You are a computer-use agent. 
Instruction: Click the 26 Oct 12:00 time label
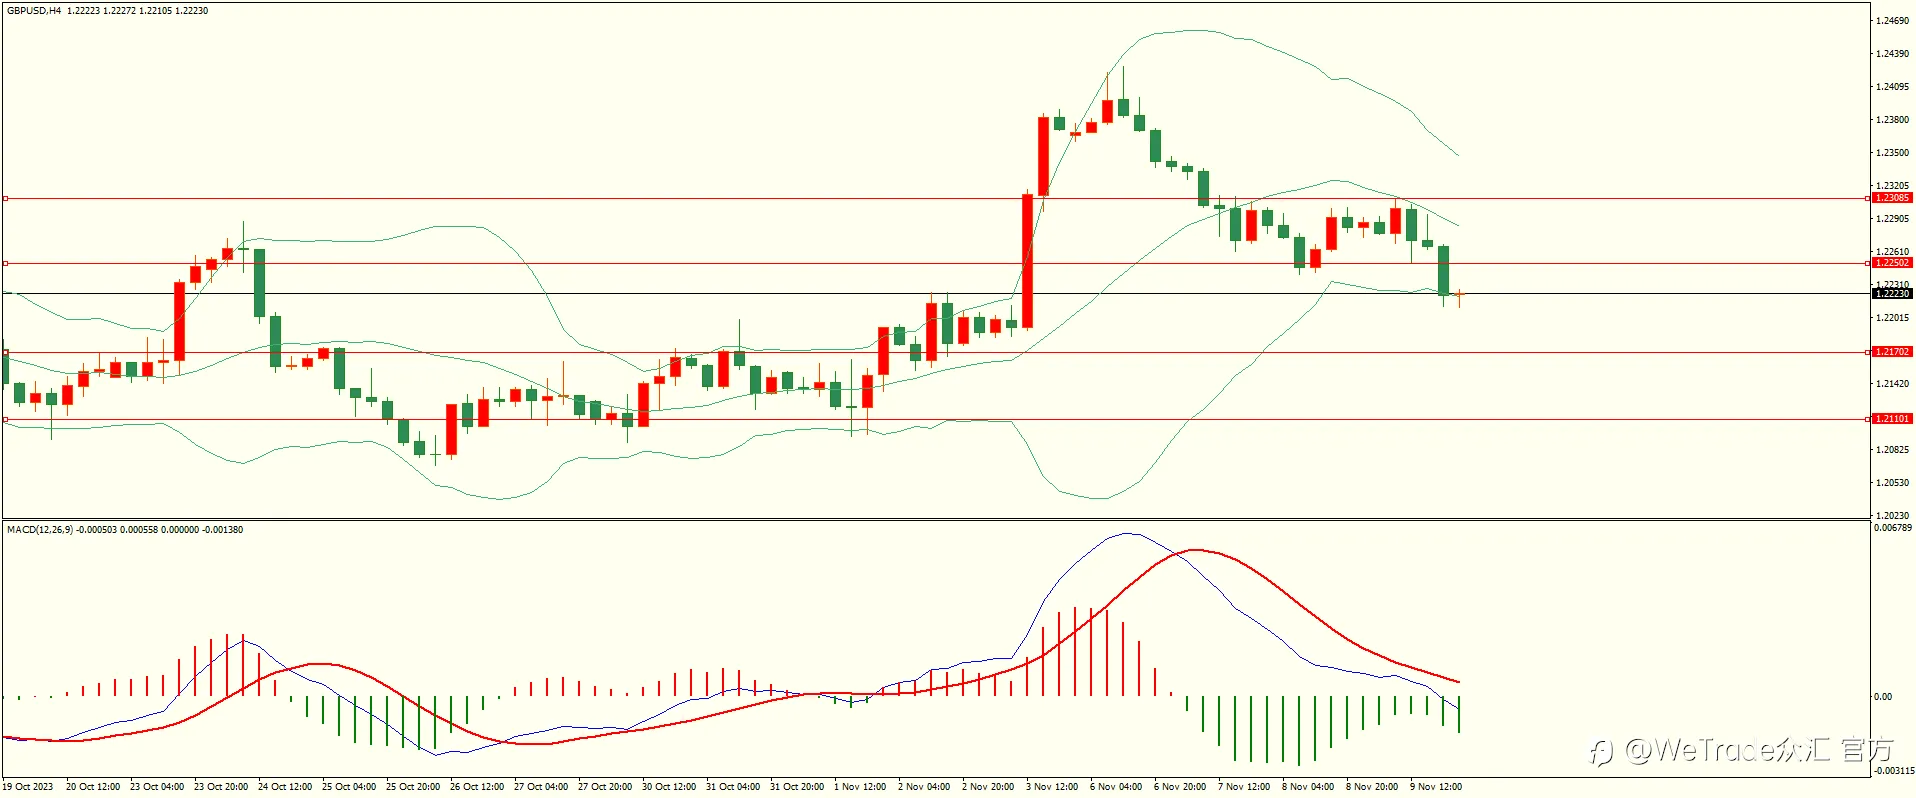(x=477, y=787)
